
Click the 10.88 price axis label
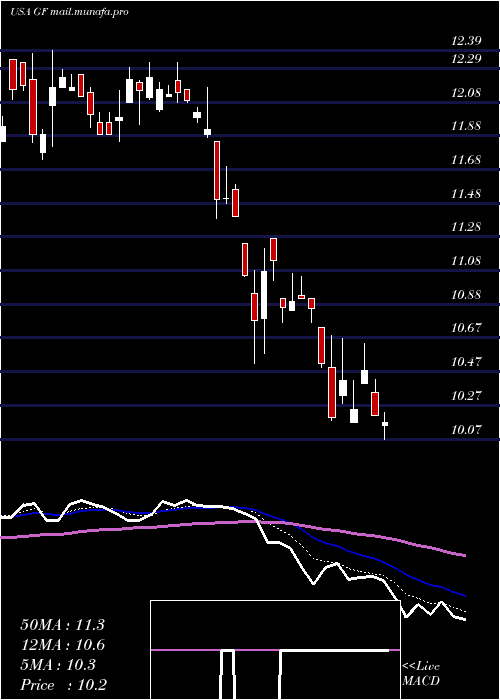coord(466,295)
